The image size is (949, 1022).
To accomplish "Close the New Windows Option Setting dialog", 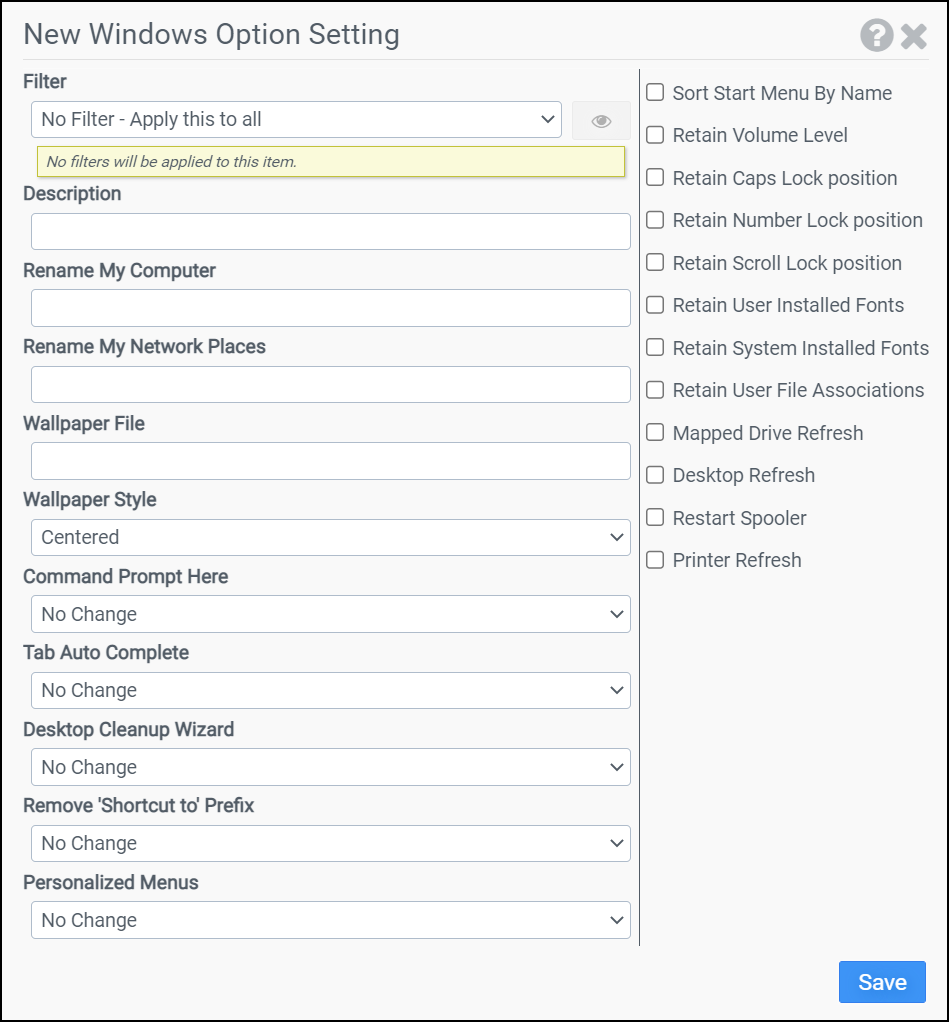I will pyautogui.click(x=914, y=36).
